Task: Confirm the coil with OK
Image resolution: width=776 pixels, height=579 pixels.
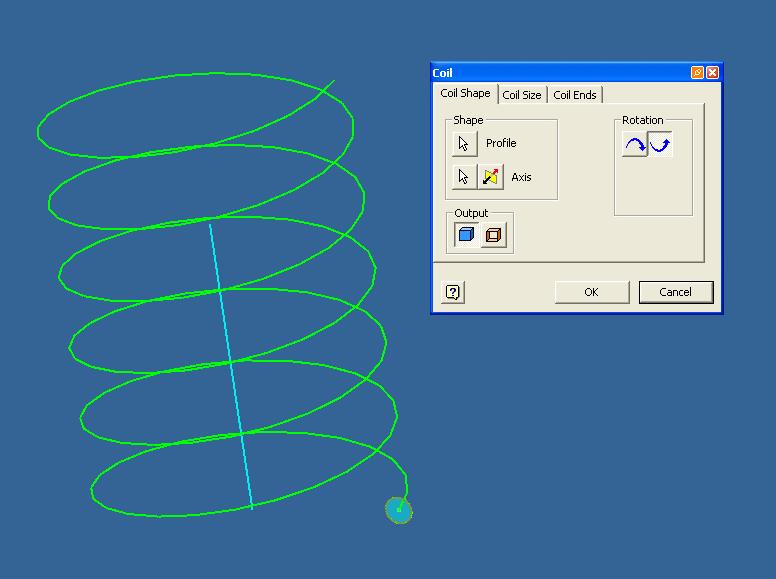Action: tap(592, 292)
